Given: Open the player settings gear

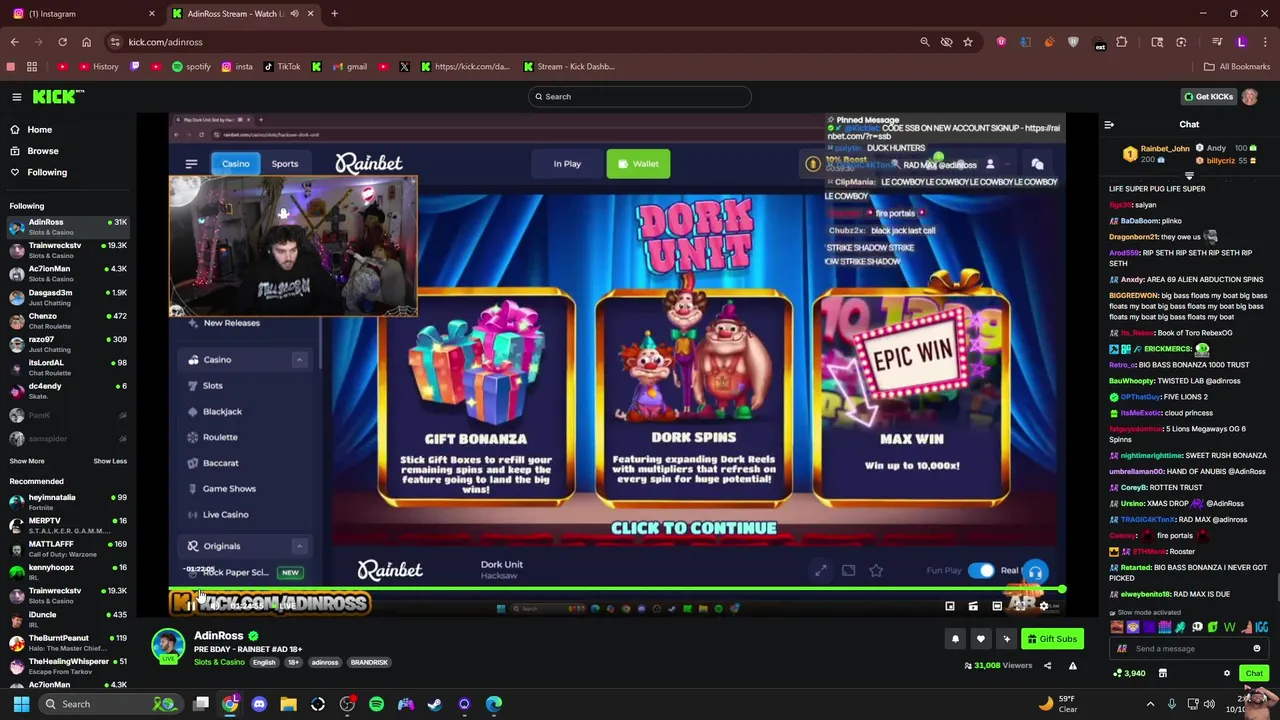Looking at the screenshot, I should coord(1044,606).
